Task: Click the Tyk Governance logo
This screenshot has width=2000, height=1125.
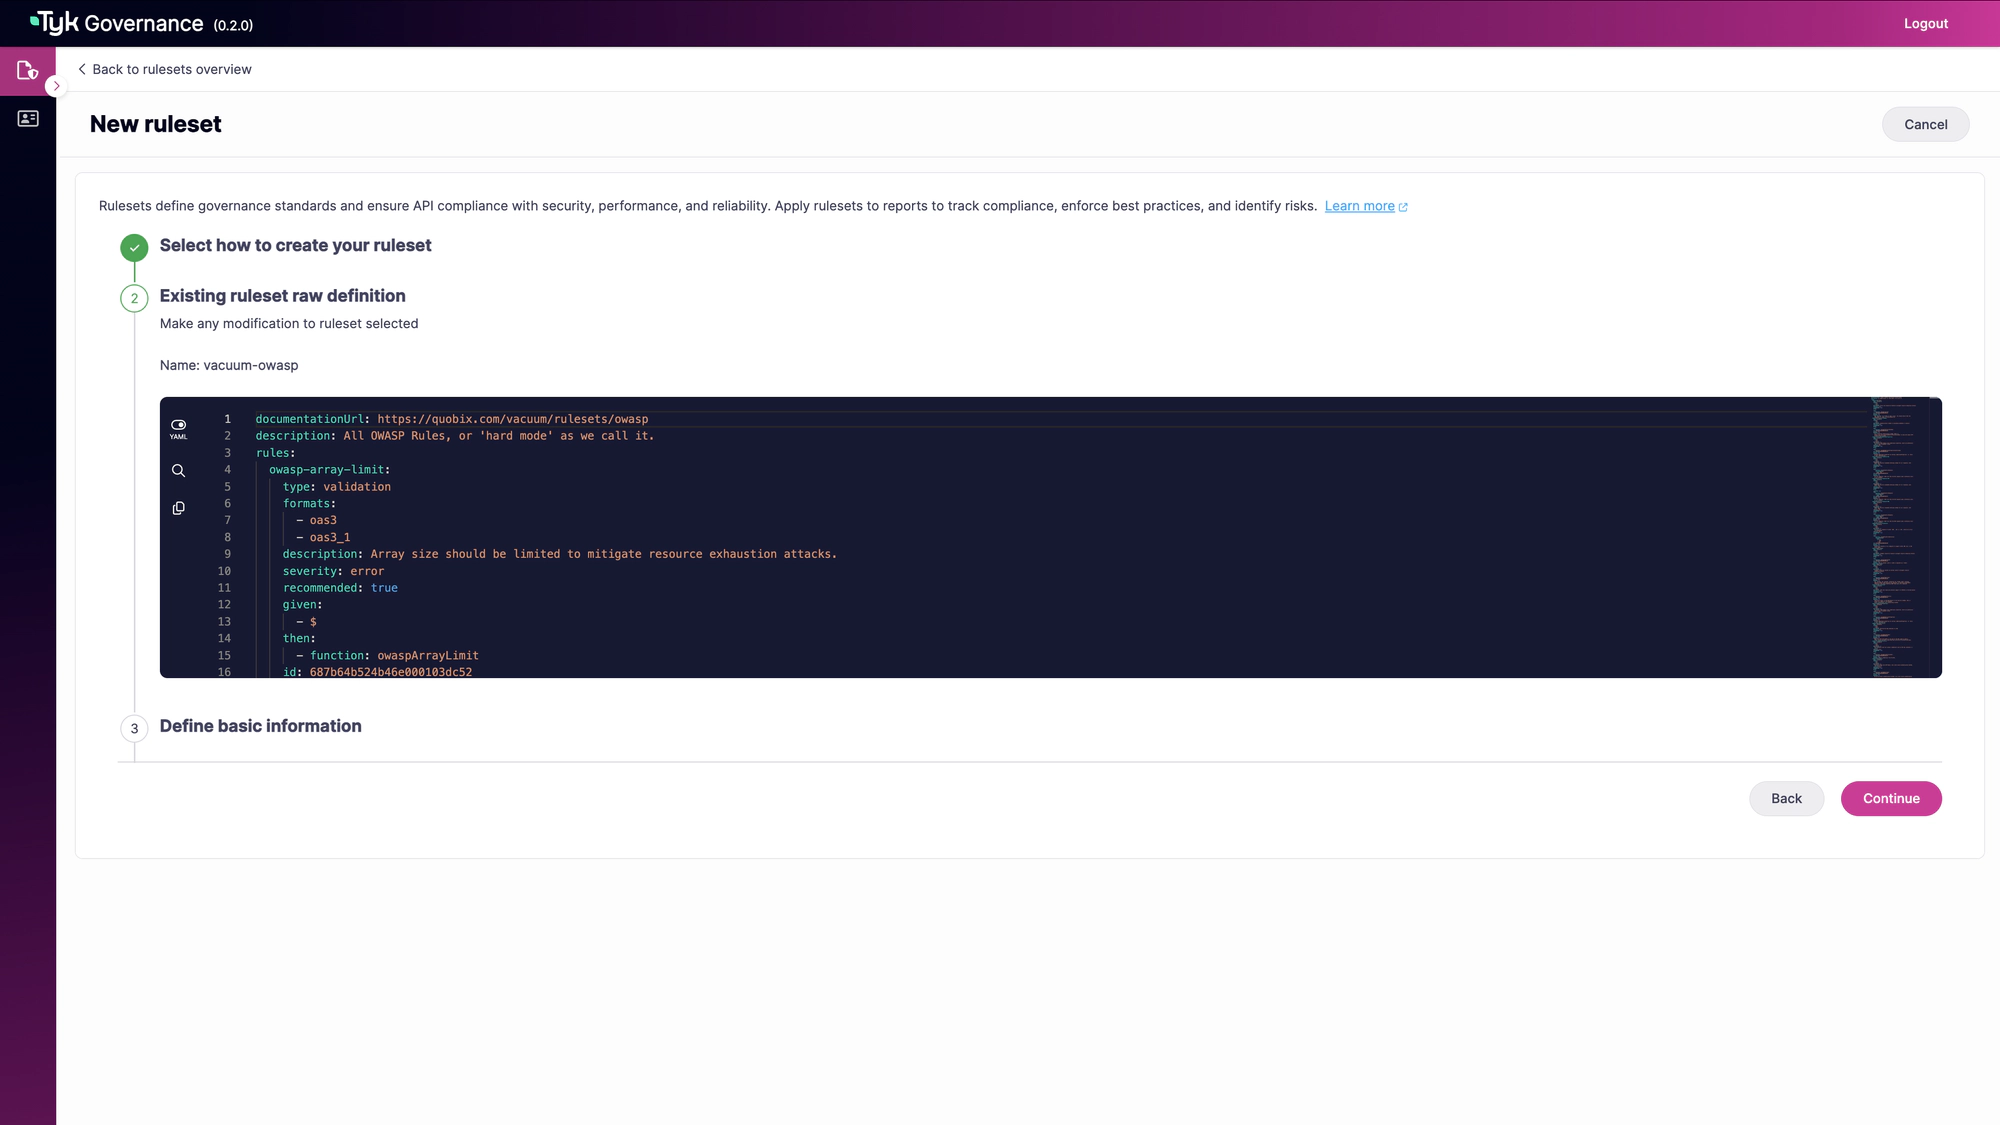Action: [118, 23]
